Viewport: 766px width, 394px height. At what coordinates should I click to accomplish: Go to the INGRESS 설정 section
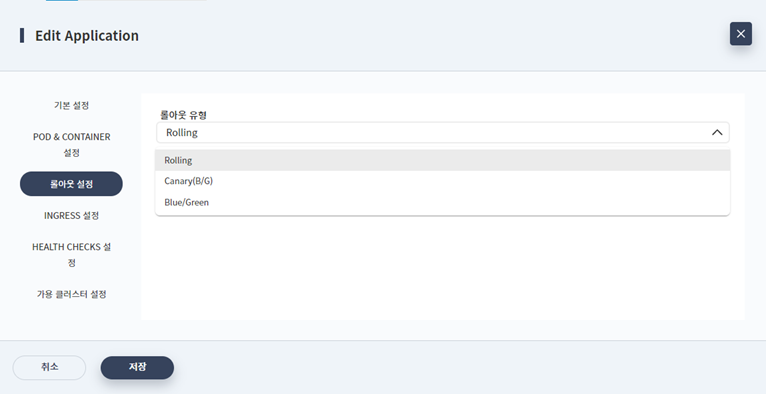point(71,215)
